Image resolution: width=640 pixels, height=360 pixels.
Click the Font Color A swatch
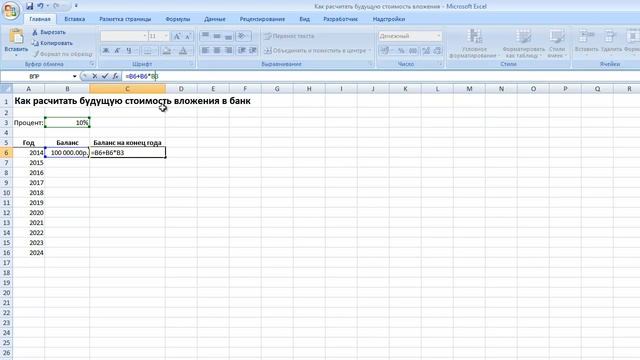click(x=183, y=51)
